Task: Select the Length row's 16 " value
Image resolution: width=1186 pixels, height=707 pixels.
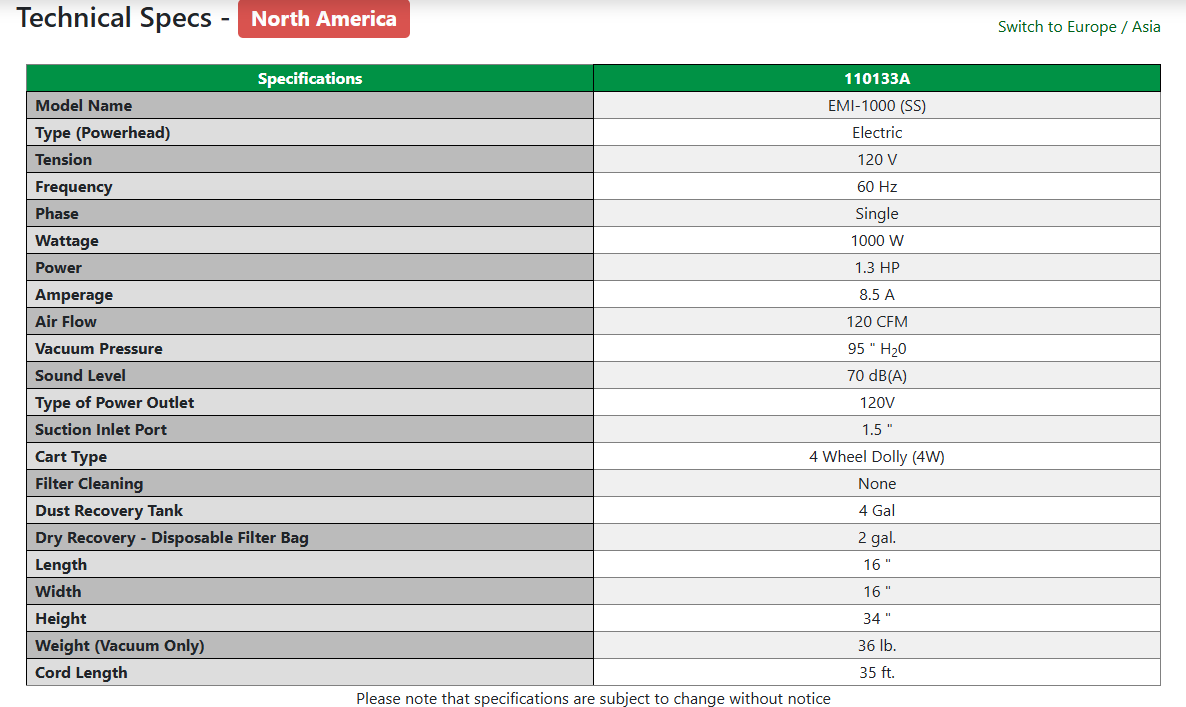Action: pos(877,565)
